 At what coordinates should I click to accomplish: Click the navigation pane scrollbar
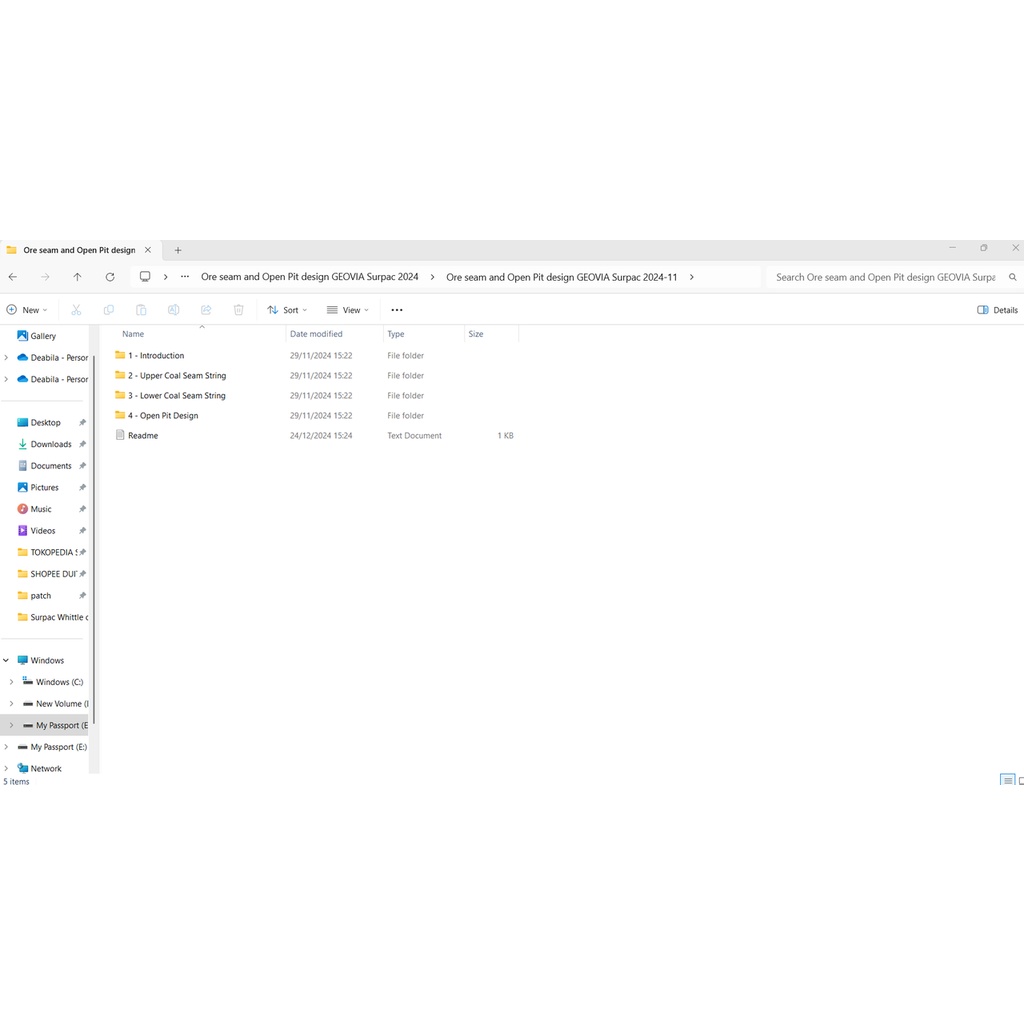pos(94,539)
